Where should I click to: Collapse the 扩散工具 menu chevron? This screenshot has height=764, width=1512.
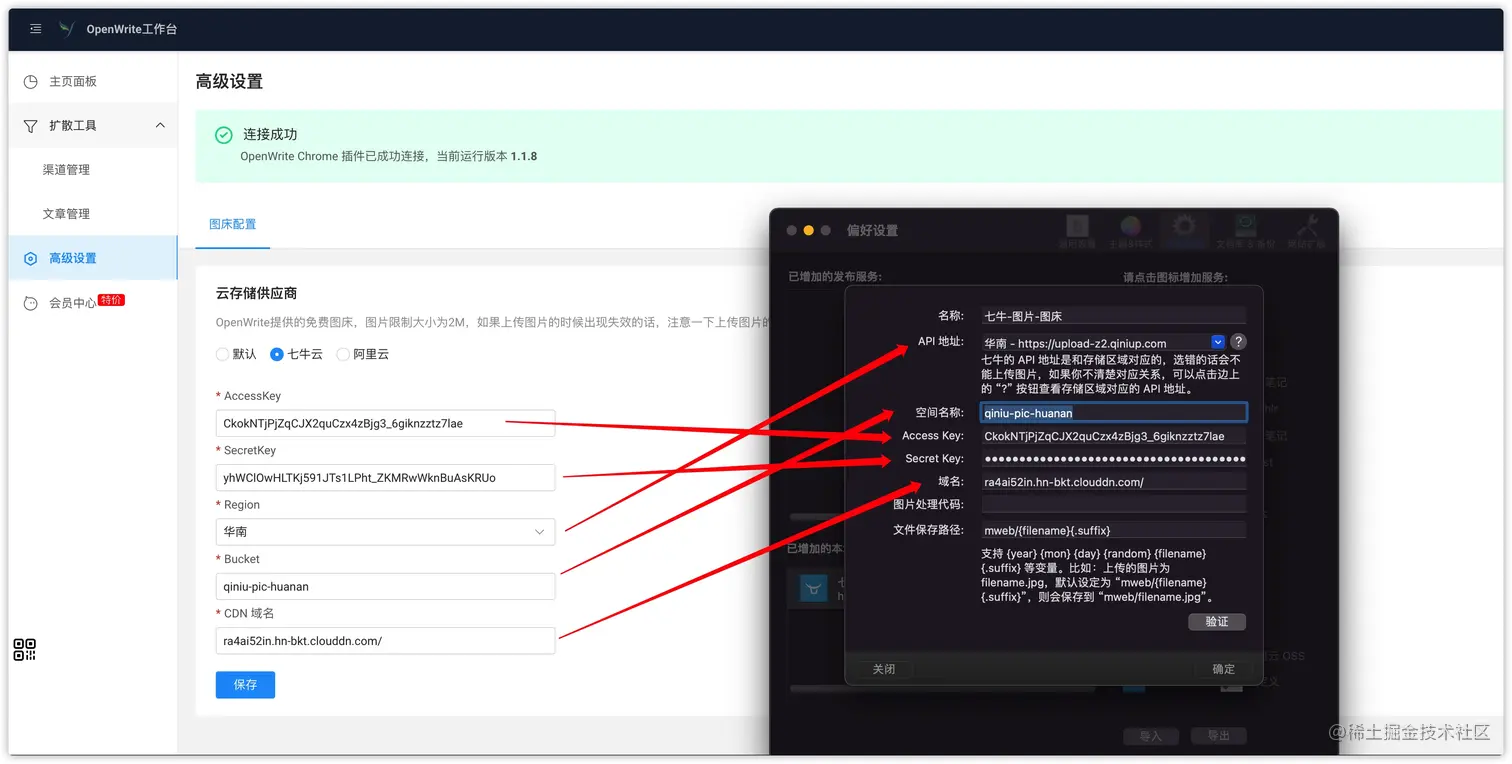click(160, 125)
